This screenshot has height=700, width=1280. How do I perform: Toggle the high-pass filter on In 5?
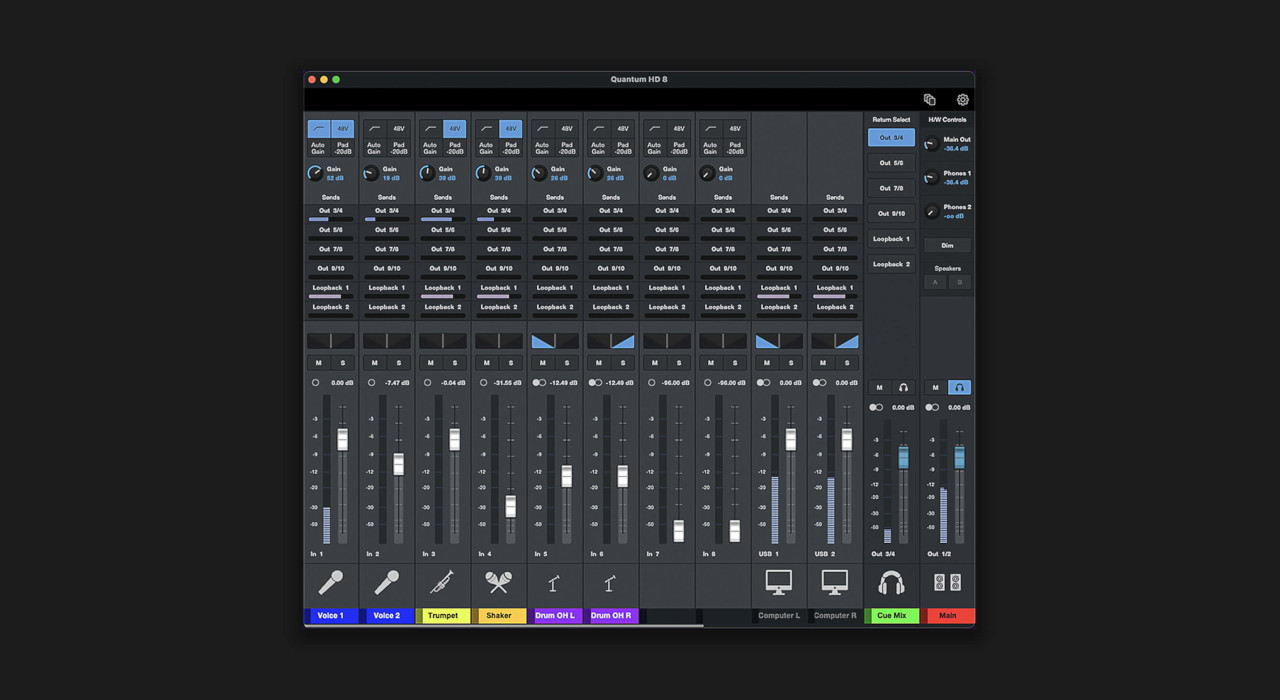543,129
